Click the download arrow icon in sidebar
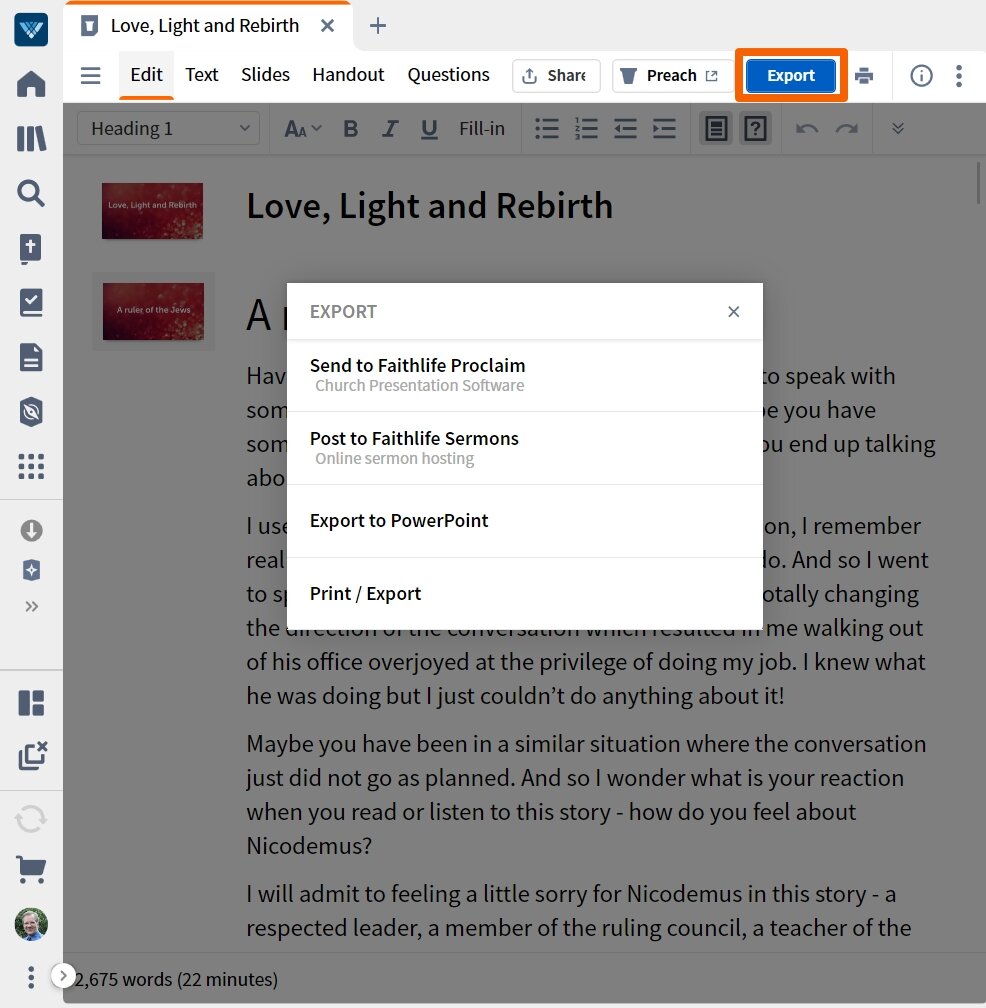986x1008 pixels. pyautogui.click(x=31, y=531)
